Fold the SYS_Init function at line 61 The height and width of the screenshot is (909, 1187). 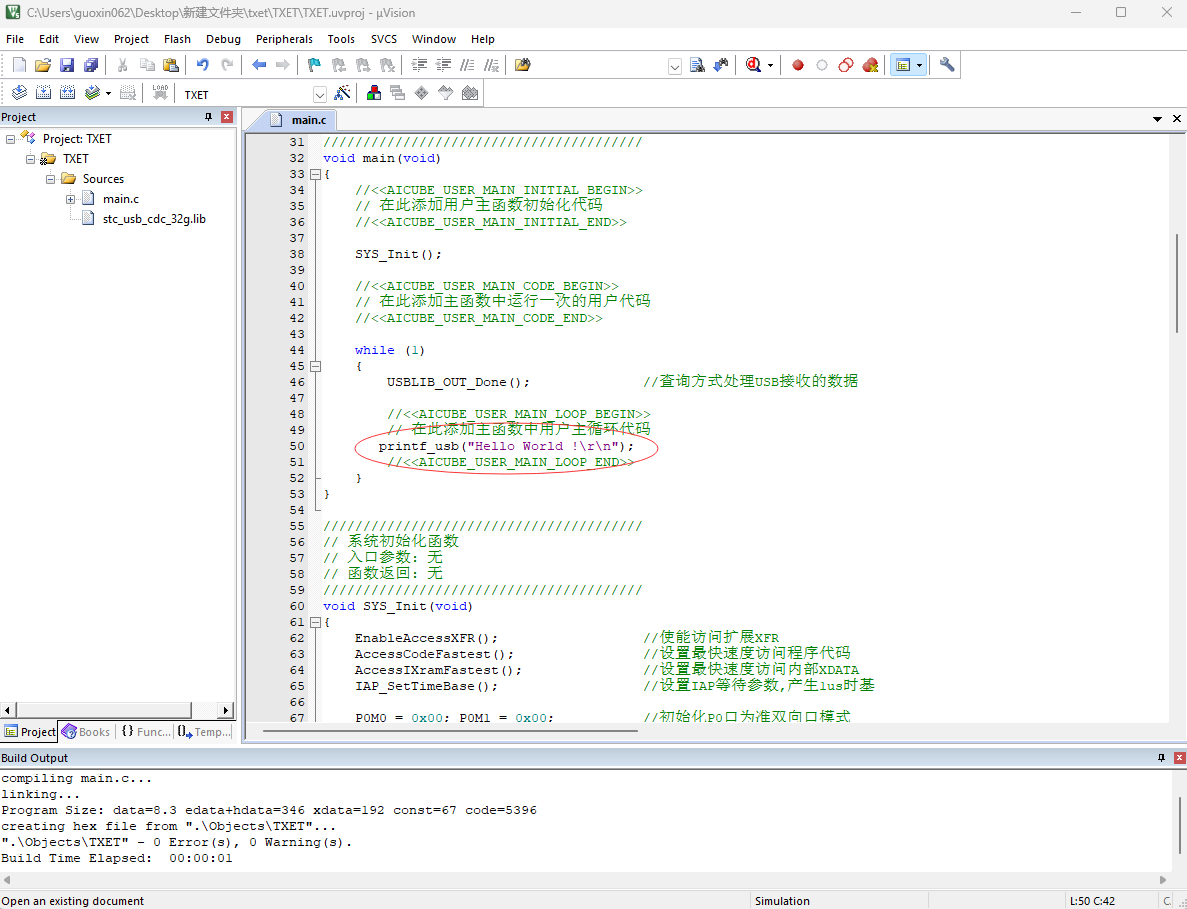tap(316, 622)
